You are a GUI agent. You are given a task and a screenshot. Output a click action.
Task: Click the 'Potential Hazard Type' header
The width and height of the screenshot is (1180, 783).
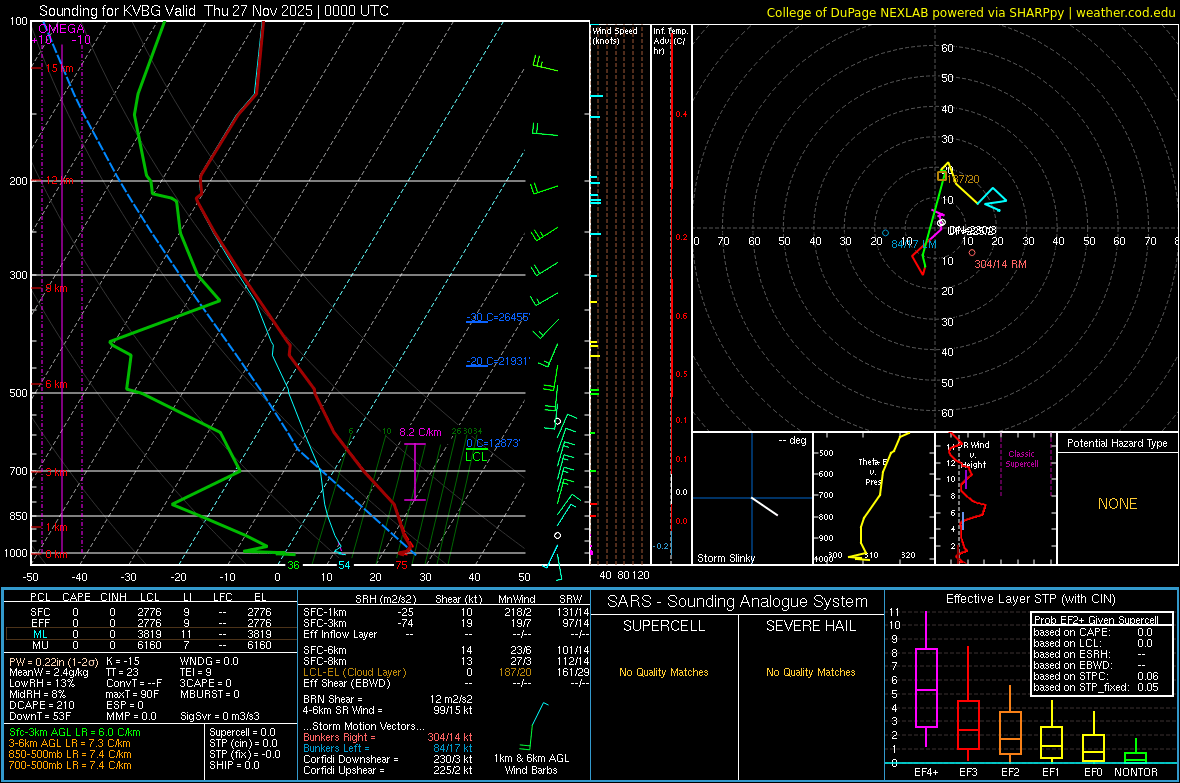coord(1117,443)
